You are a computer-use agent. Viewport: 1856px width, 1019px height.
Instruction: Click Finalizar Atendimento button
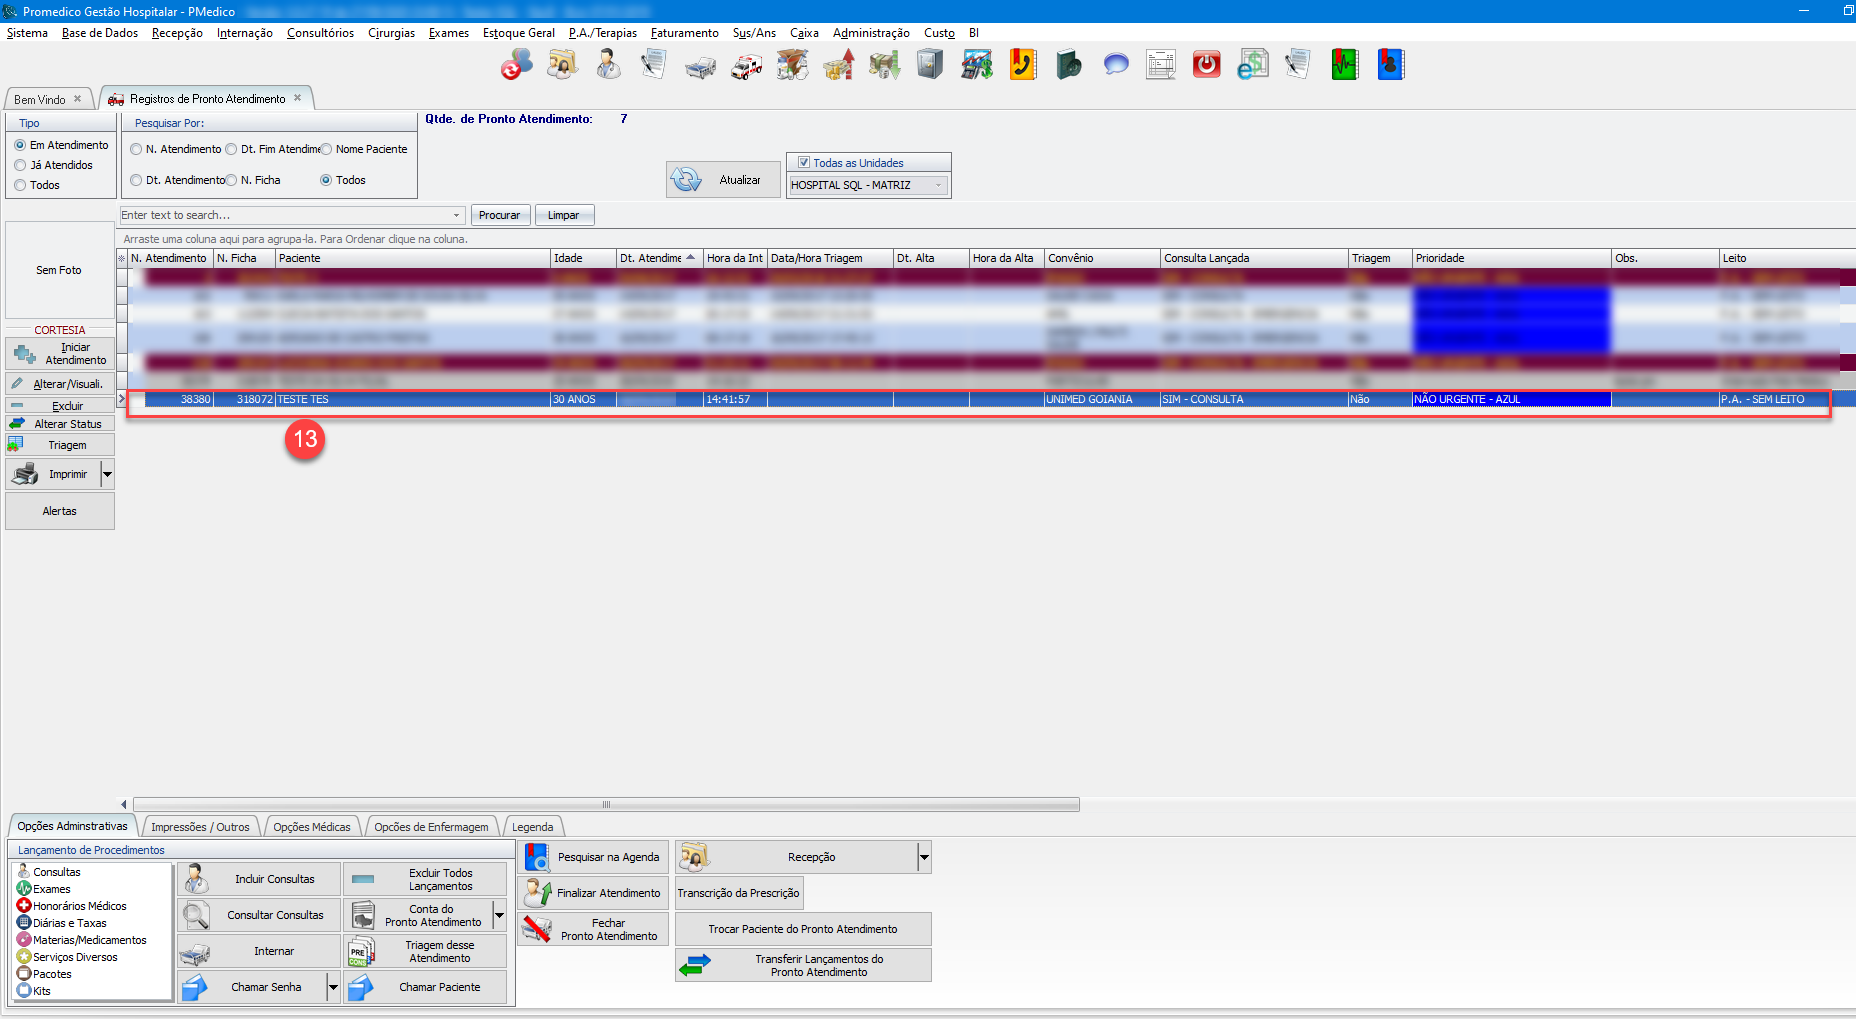(x=593, y=893)
